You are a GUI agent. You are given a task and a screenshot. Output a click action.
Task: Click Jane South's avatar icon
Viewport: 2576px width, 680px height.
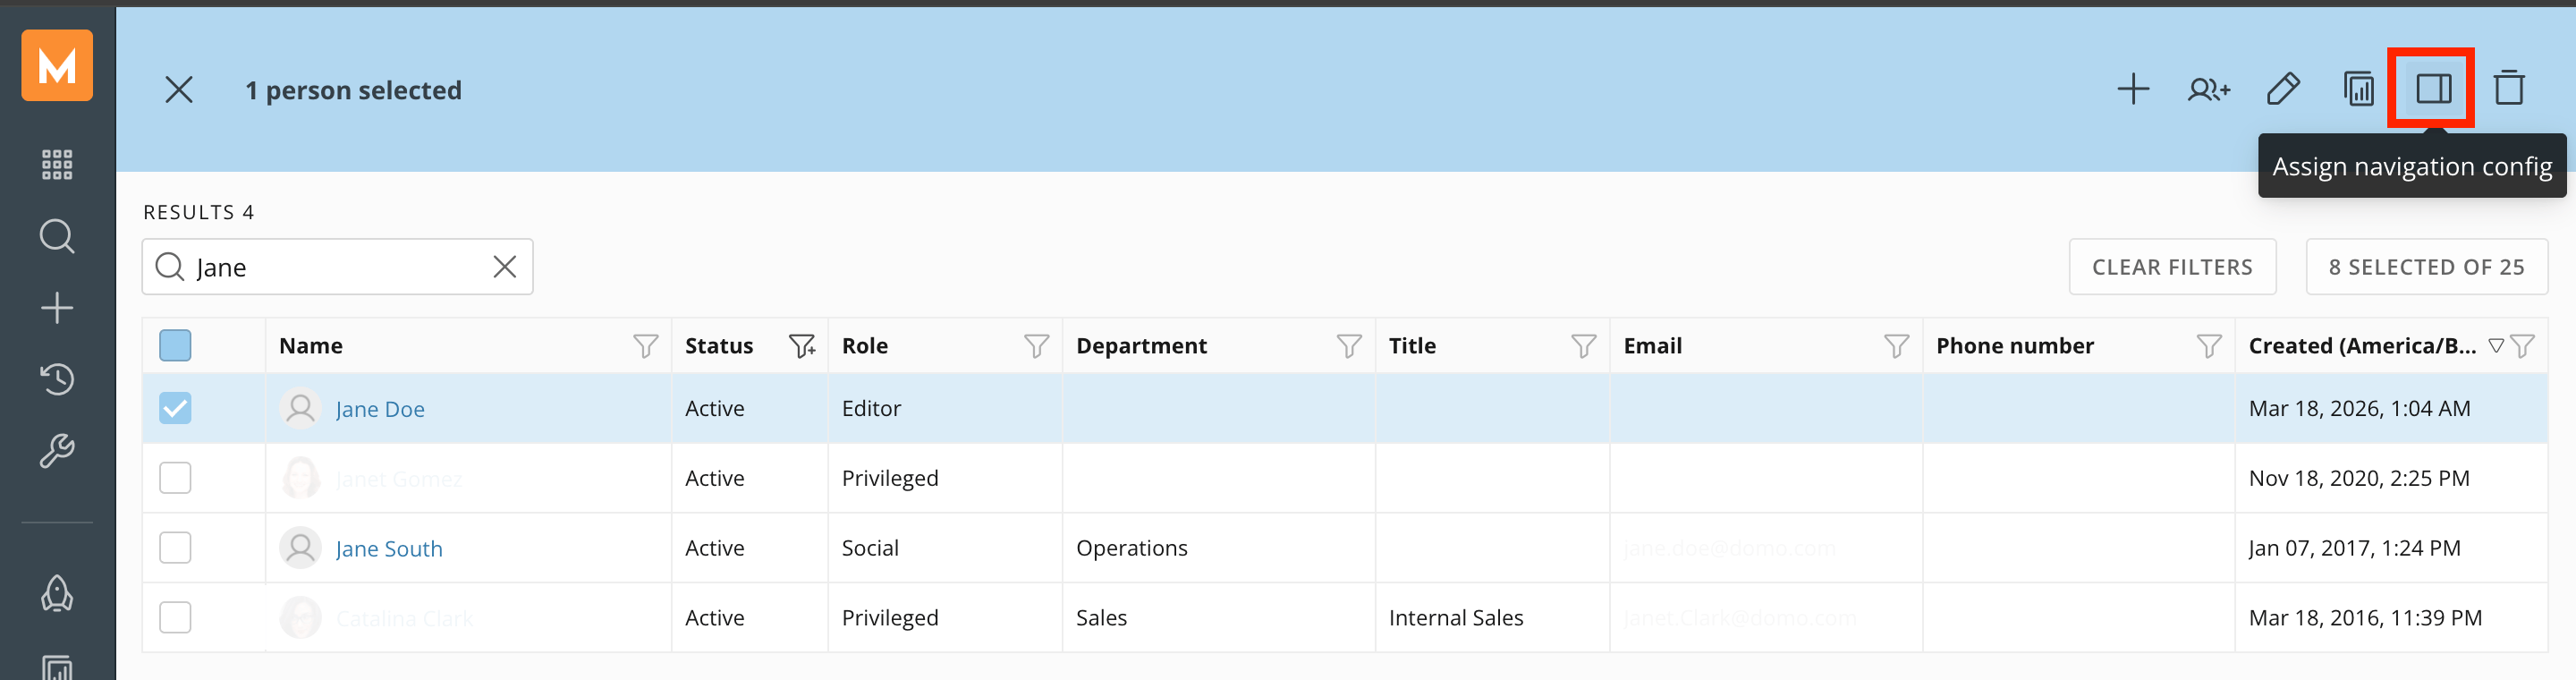300,548
